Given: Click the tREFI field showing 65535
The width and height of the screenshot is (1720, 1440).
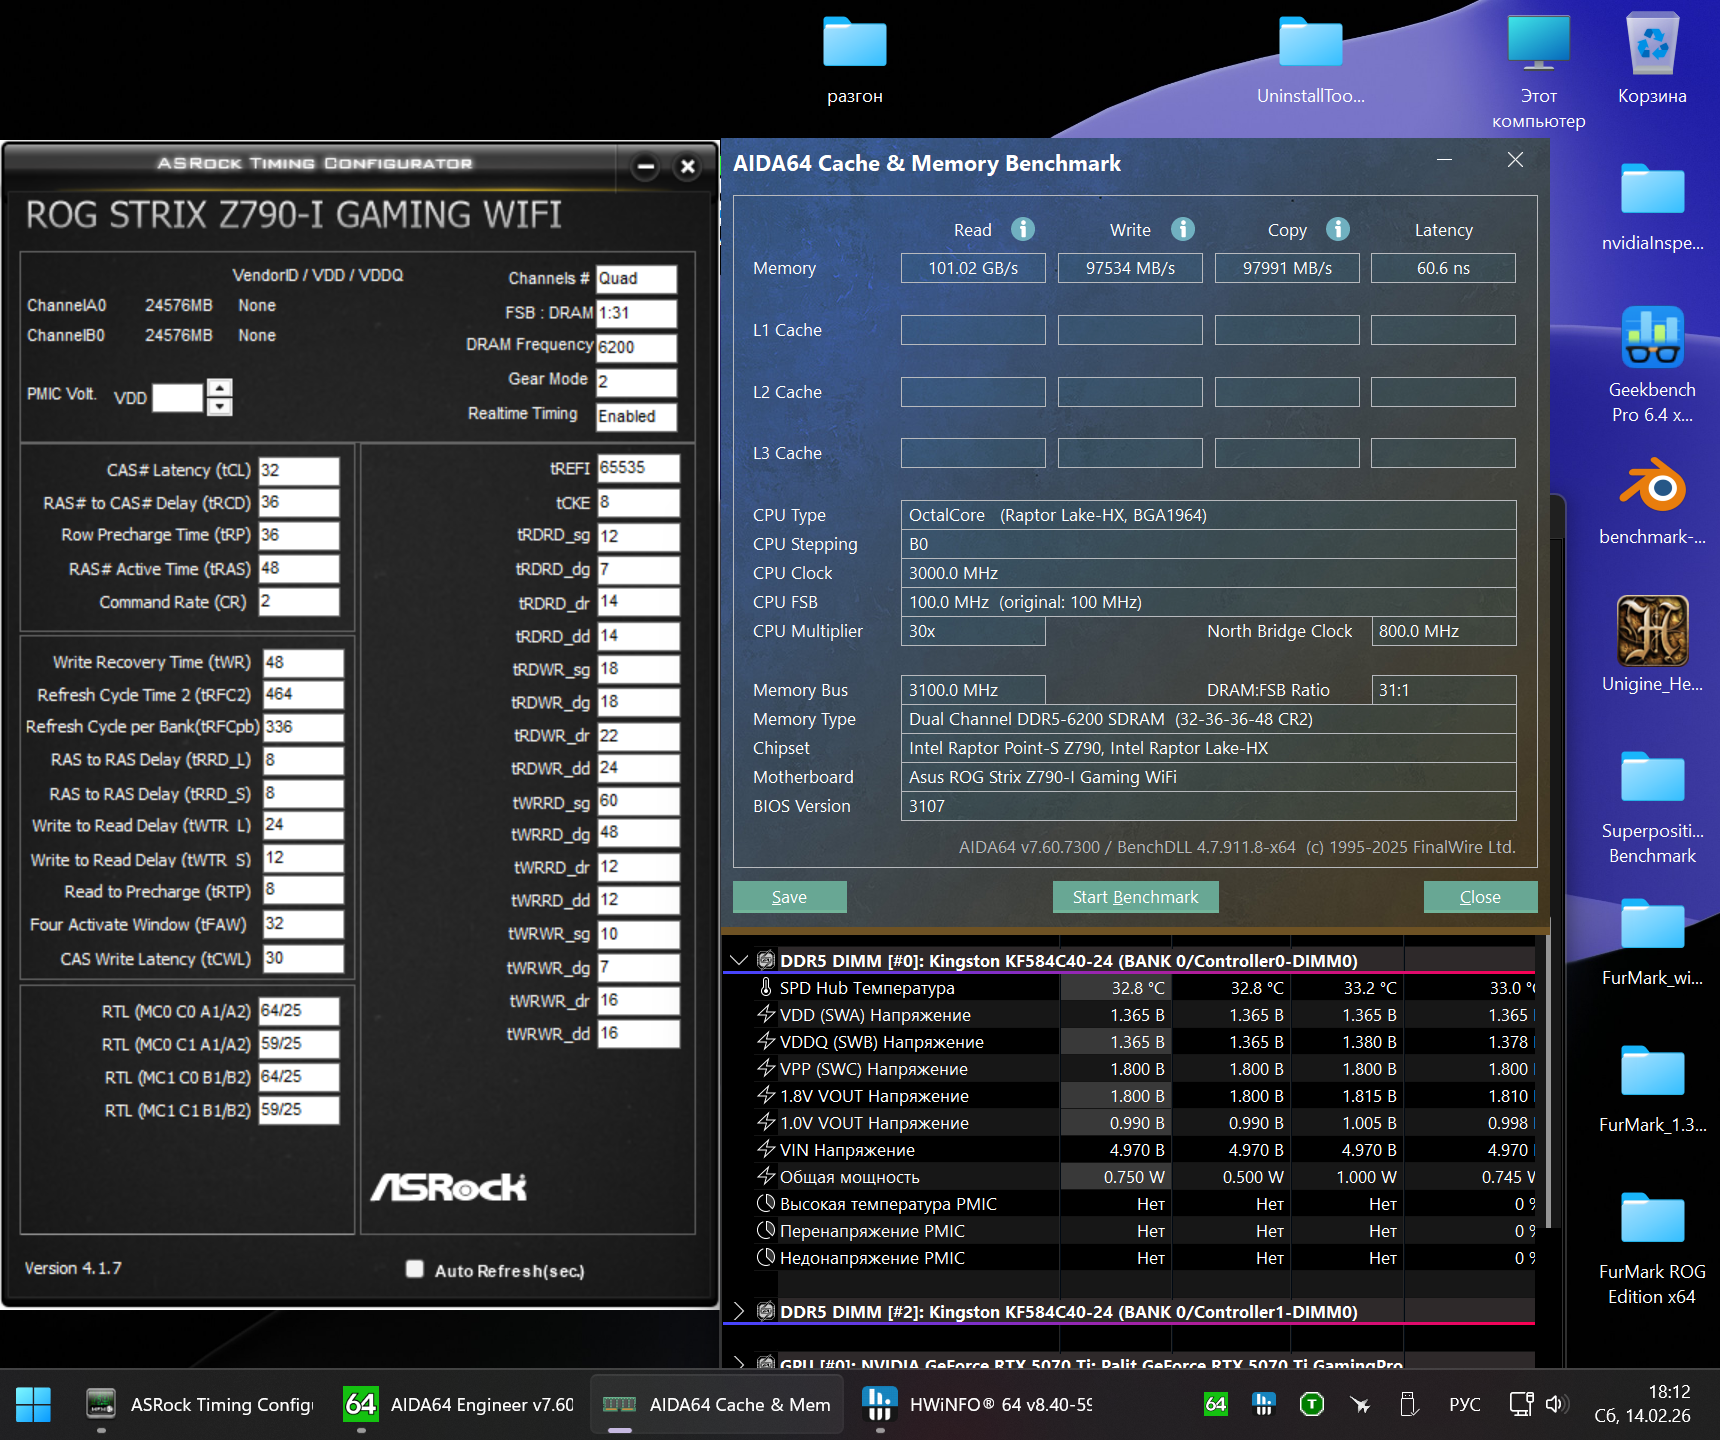Looking at the screenshot, I should (x=638, y=468).
